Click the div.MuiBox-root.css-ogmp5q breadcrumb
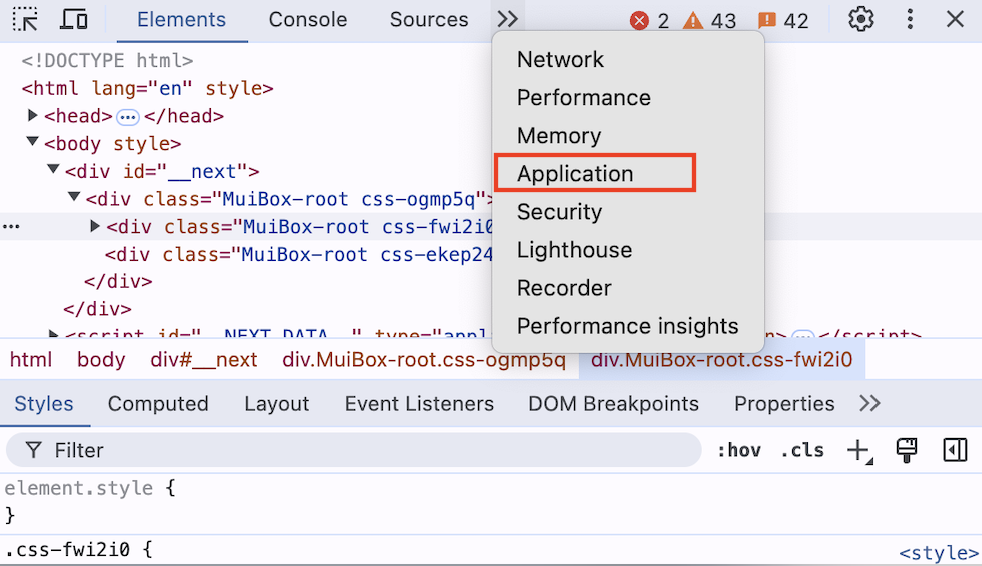 424,360
